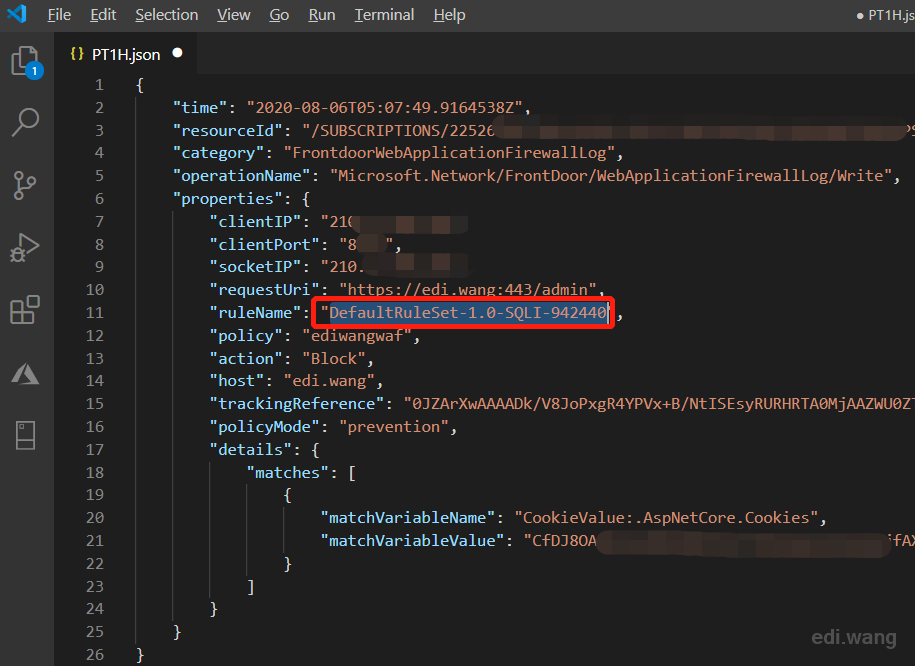Click the "prevention" policyMode value
The height and width of the screenshot is (666, 915).
coord(394,427)
